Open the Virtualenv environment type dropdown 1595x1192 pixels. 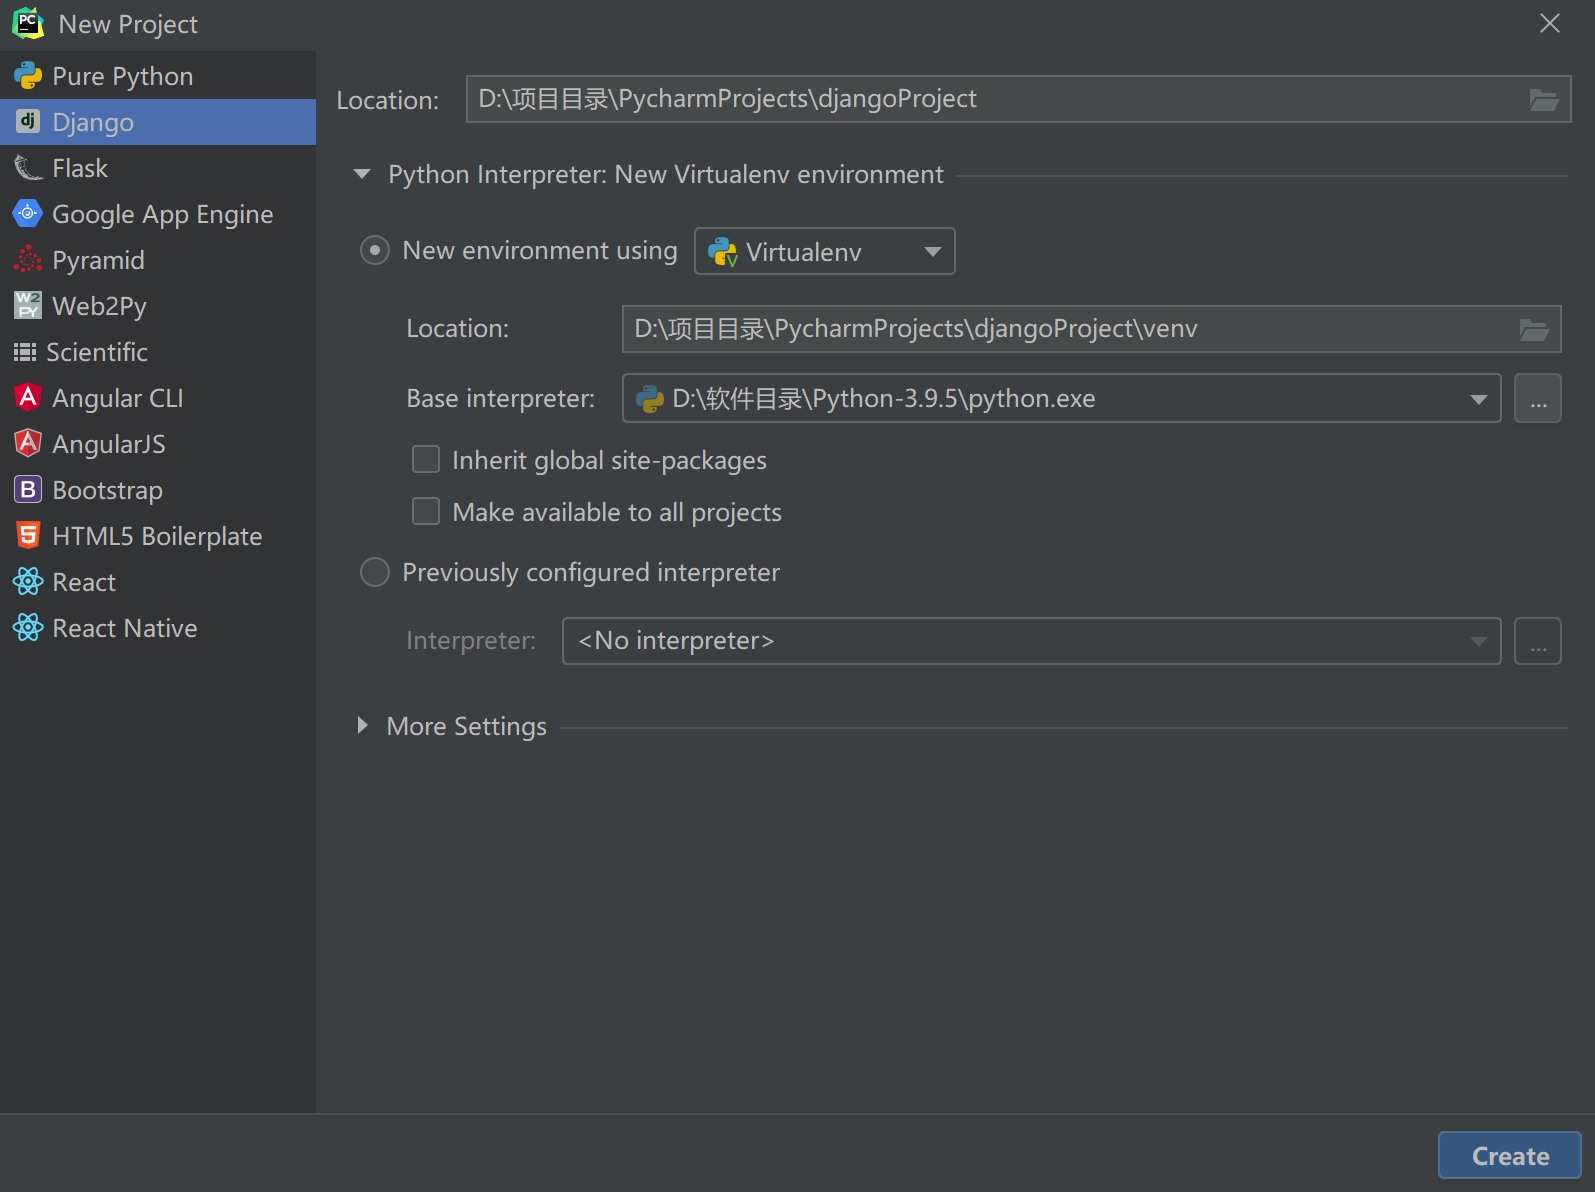825,251
